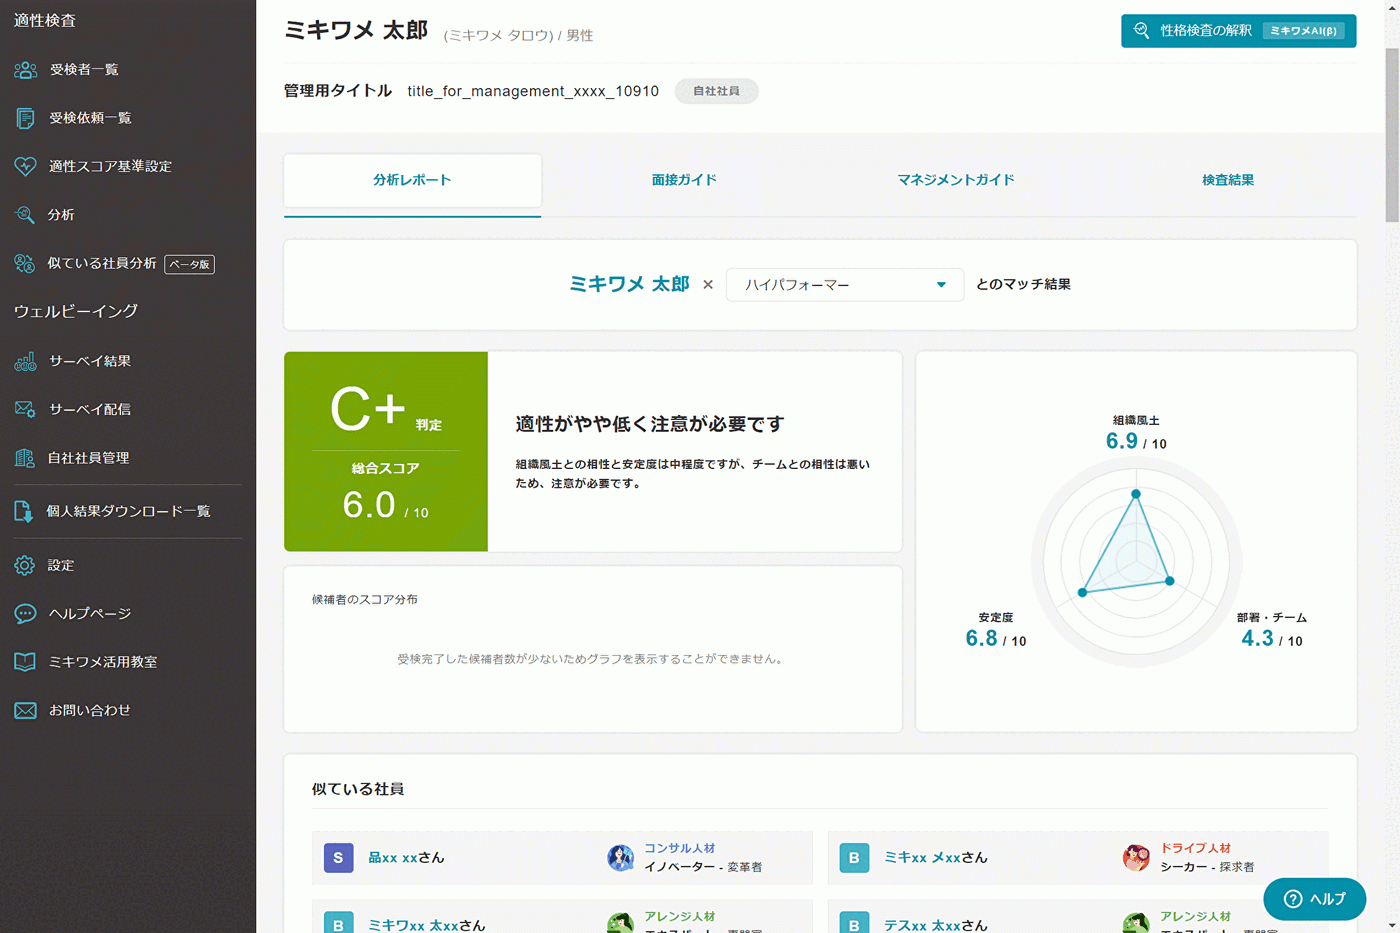This screenshot has height=933, width=1400.
Task: Click the ドライブ人材 avatar icon
Action: [1136, 858]
